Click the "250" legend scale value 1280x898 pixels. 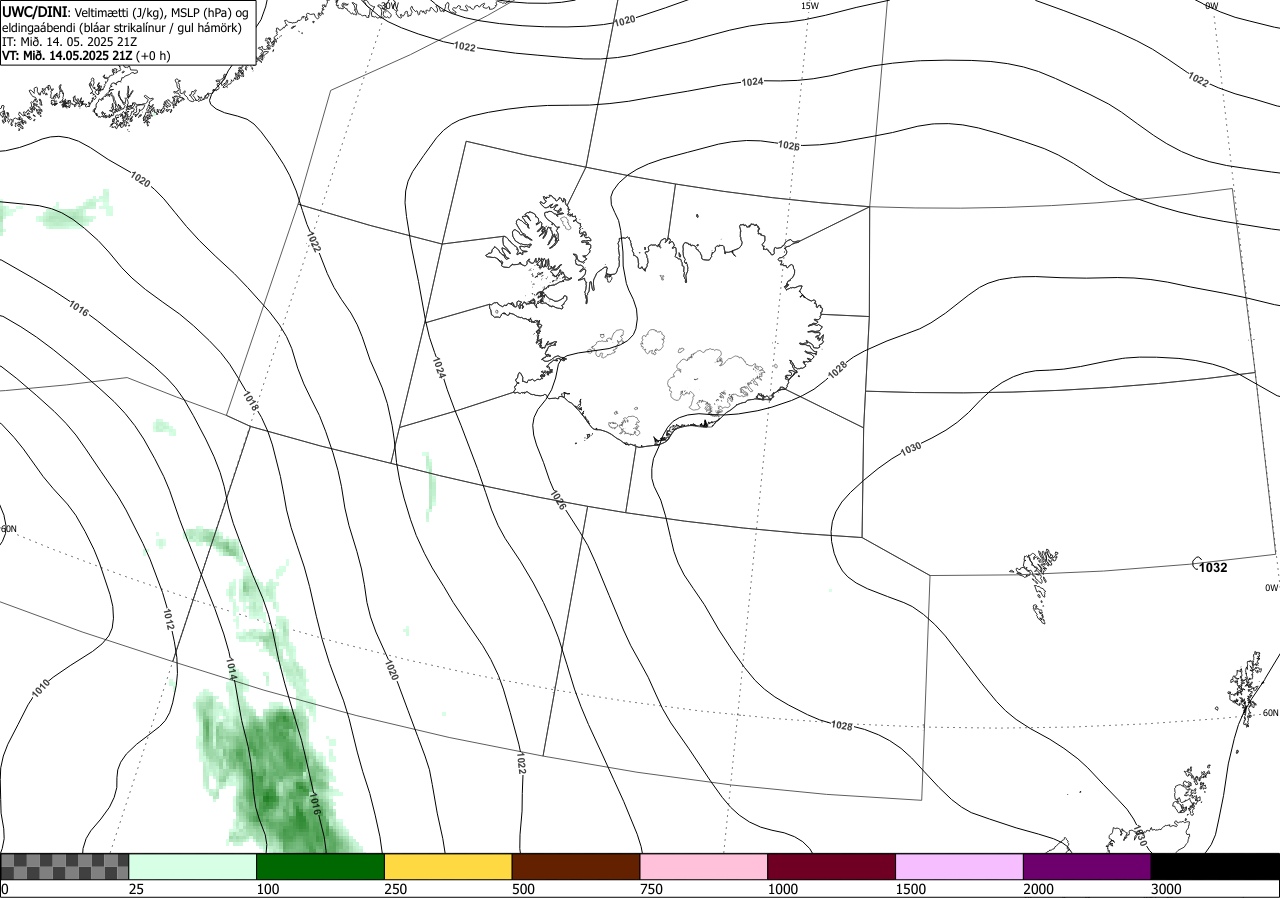[396, 889]
